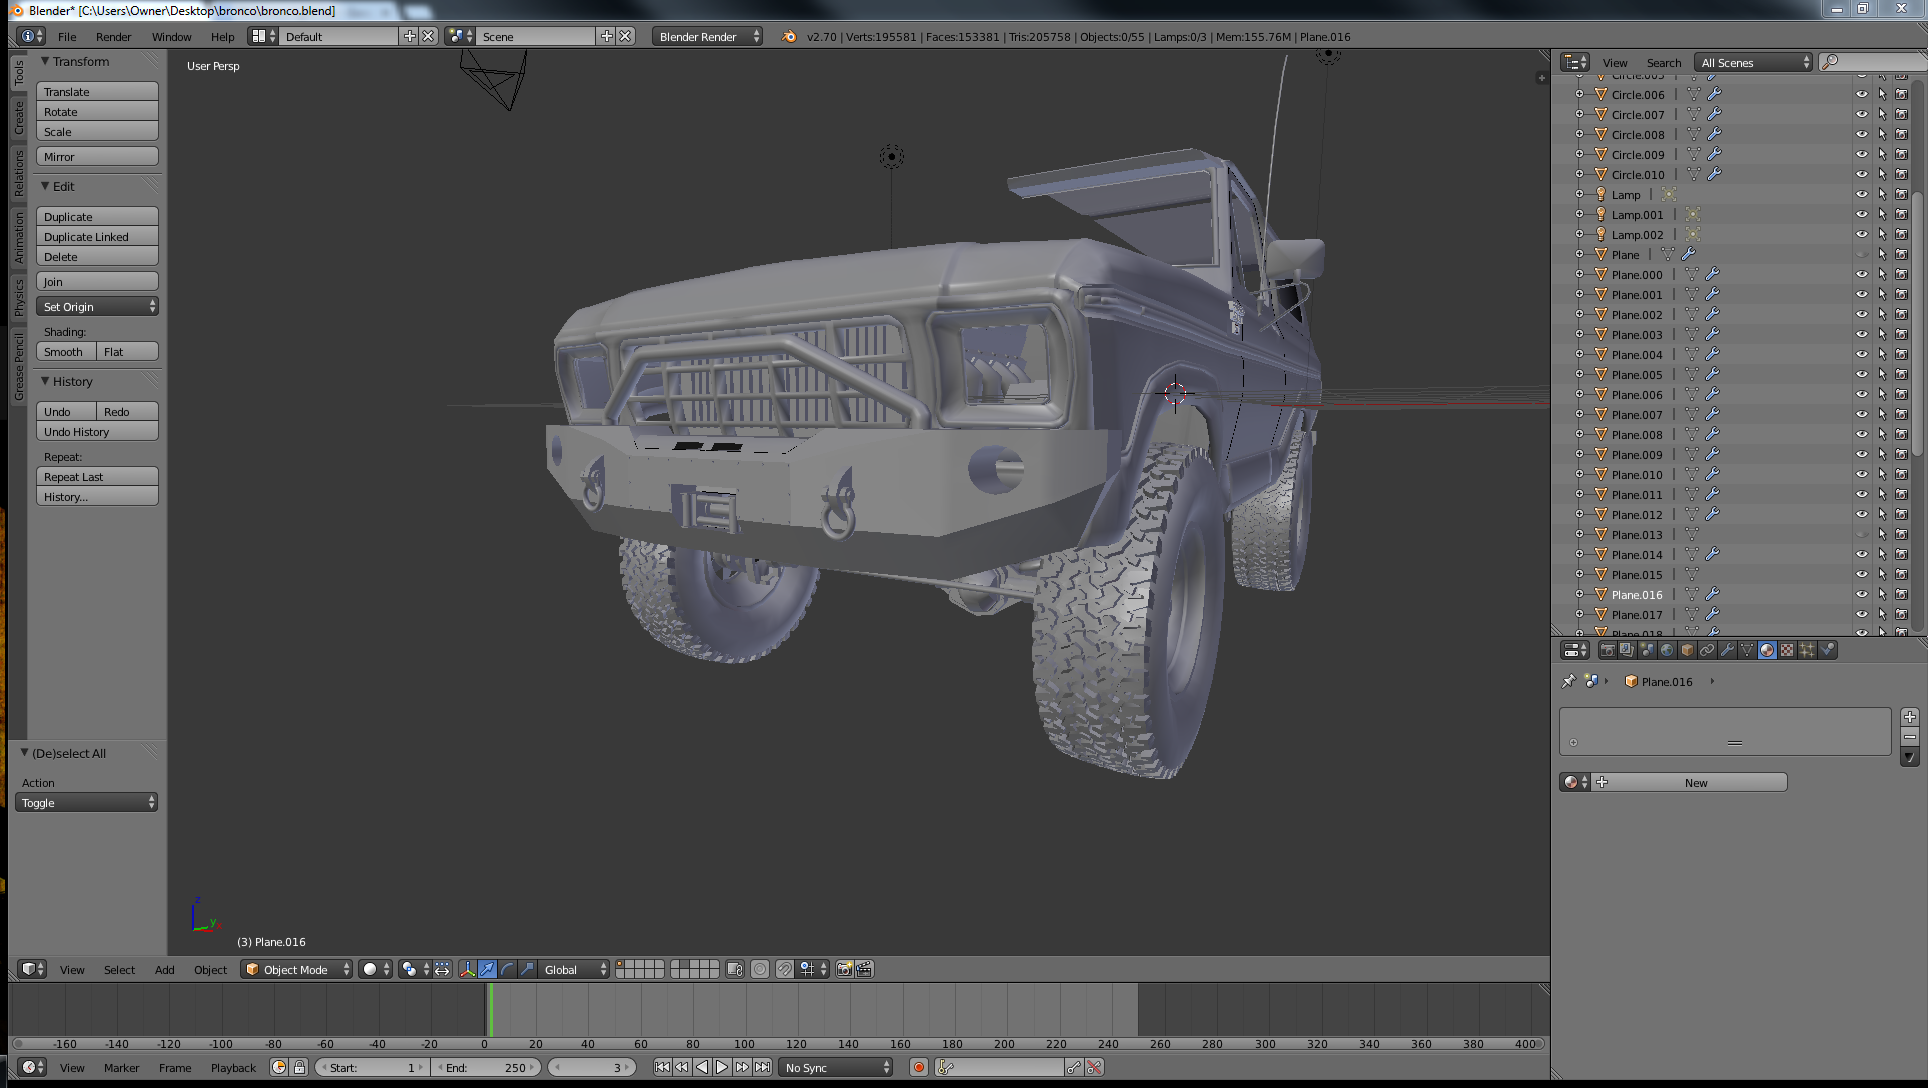Open the Material properties sphere tab
Image resolution: width=1928 pixels, height=1088 pixels.
click(x=1767, y=650)
